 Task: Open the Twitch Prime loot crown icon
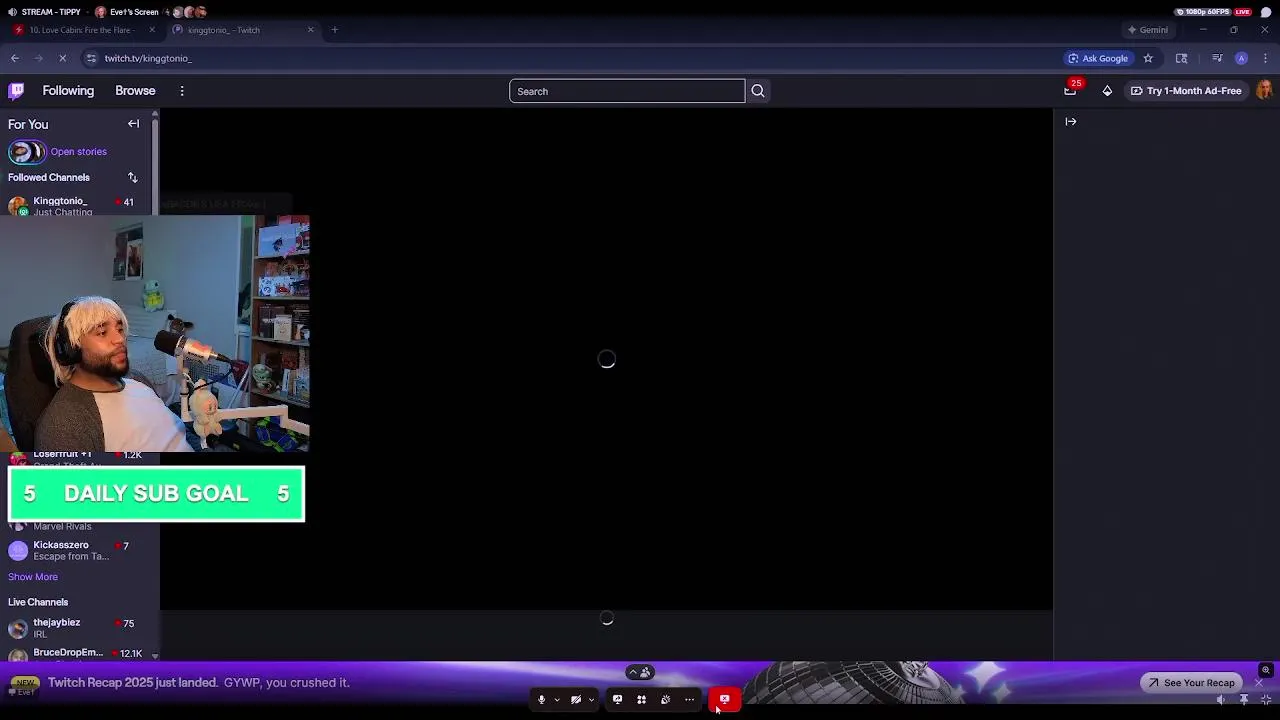[x=1107, y=91]
